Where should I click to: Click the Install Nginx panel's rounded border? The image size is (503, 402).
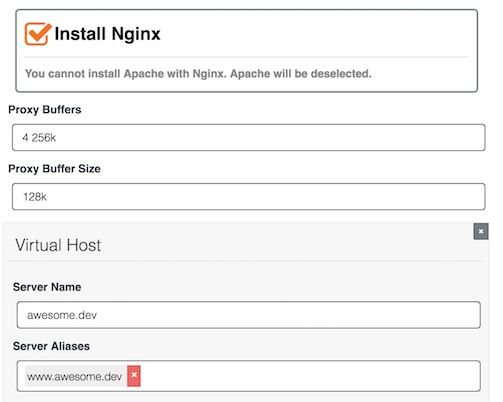click(247, 10)
